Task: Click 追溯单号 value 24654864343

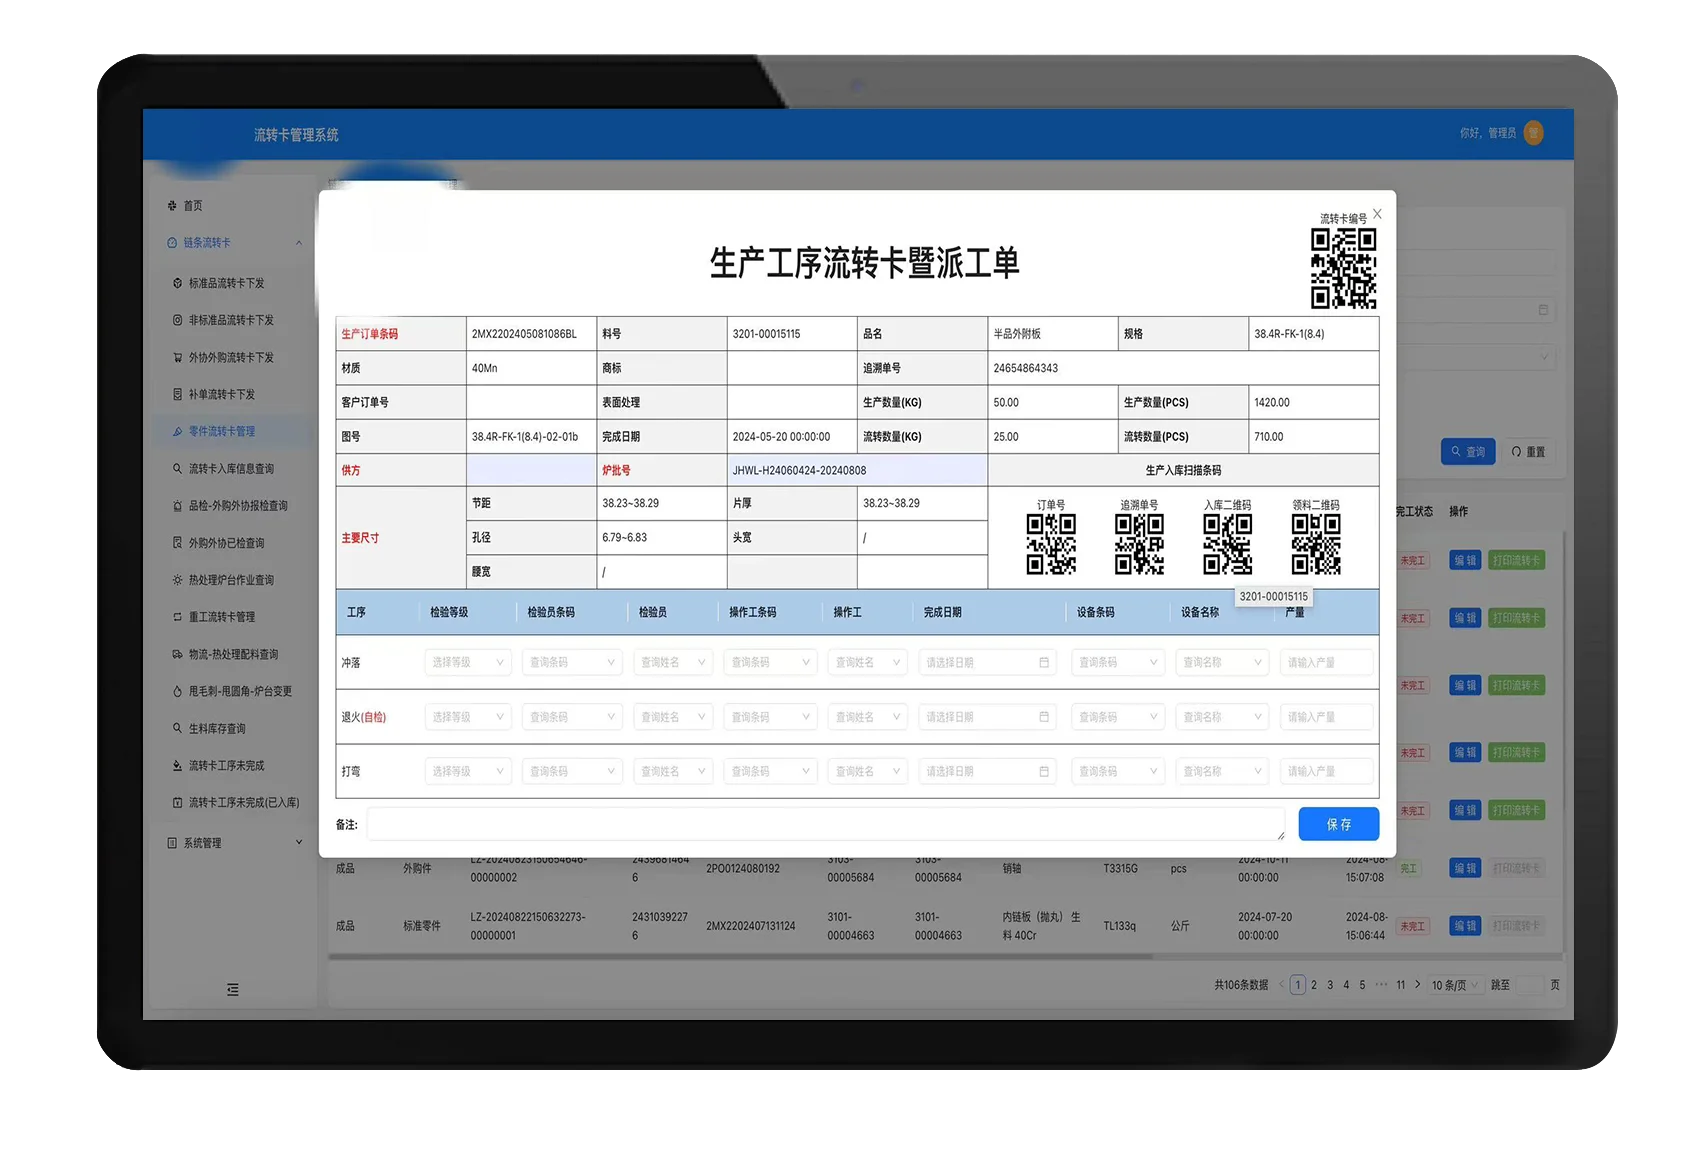Action: pyautogui.click(x=1025, y=368)
